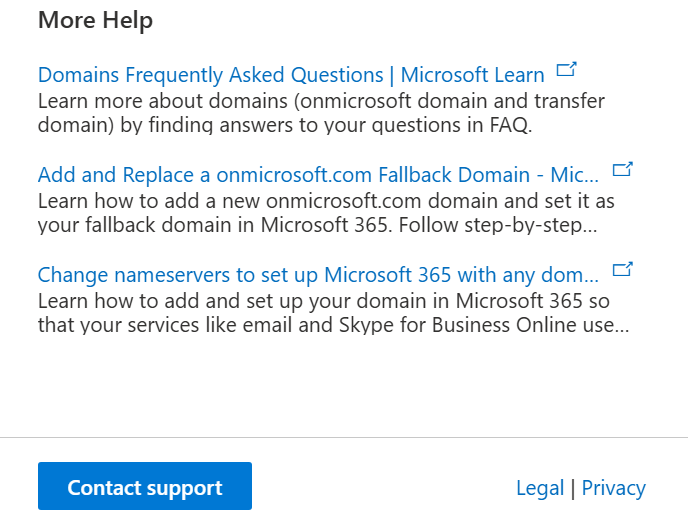Click the Contact support button
This screenshot has width=688, height=526.
(145, 486)
